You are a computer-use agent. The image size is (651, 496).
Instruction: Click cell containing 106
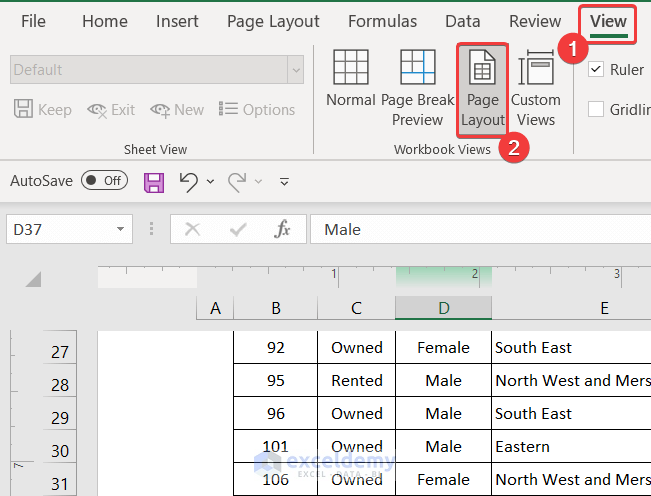pyautogui.click(x=276, y=479)
